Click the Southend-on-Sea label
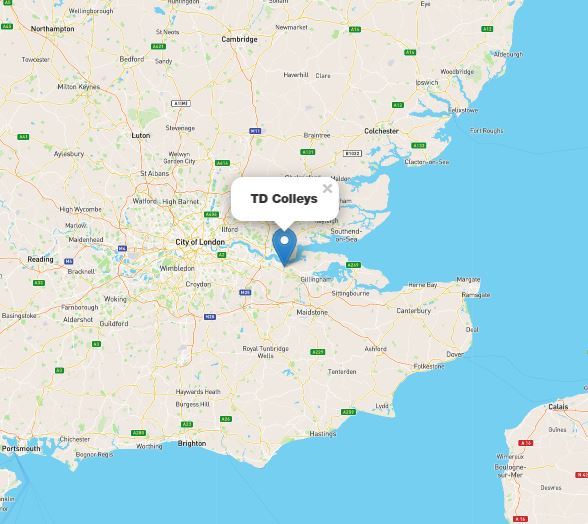The image size is (588, 524). coord(346,235)
